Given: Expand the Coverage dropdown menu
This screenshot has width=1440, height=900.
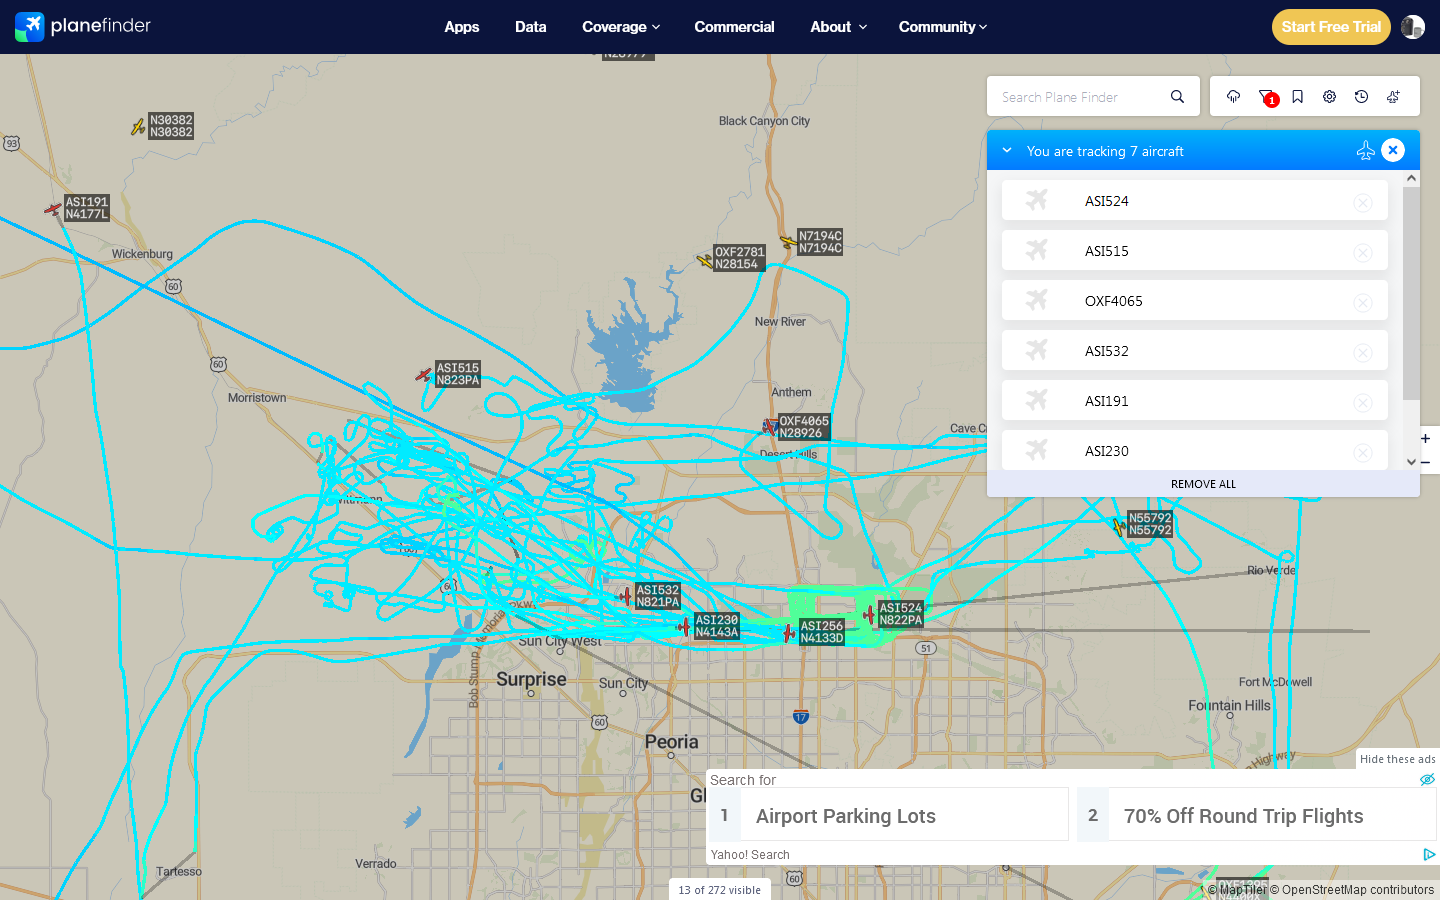Looking at the screenshot, I should [x=621, y=27].
